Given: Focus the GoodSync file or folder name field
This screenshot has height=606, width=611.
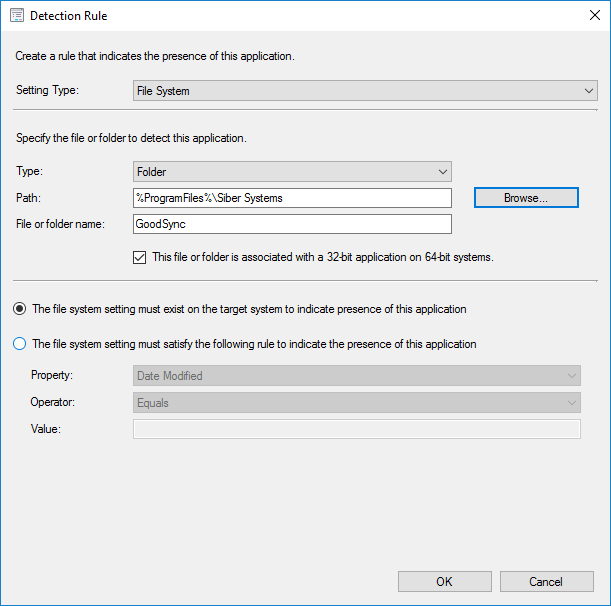Looking at the screenshot, I should pyautogui.click(x=292, y=224).
